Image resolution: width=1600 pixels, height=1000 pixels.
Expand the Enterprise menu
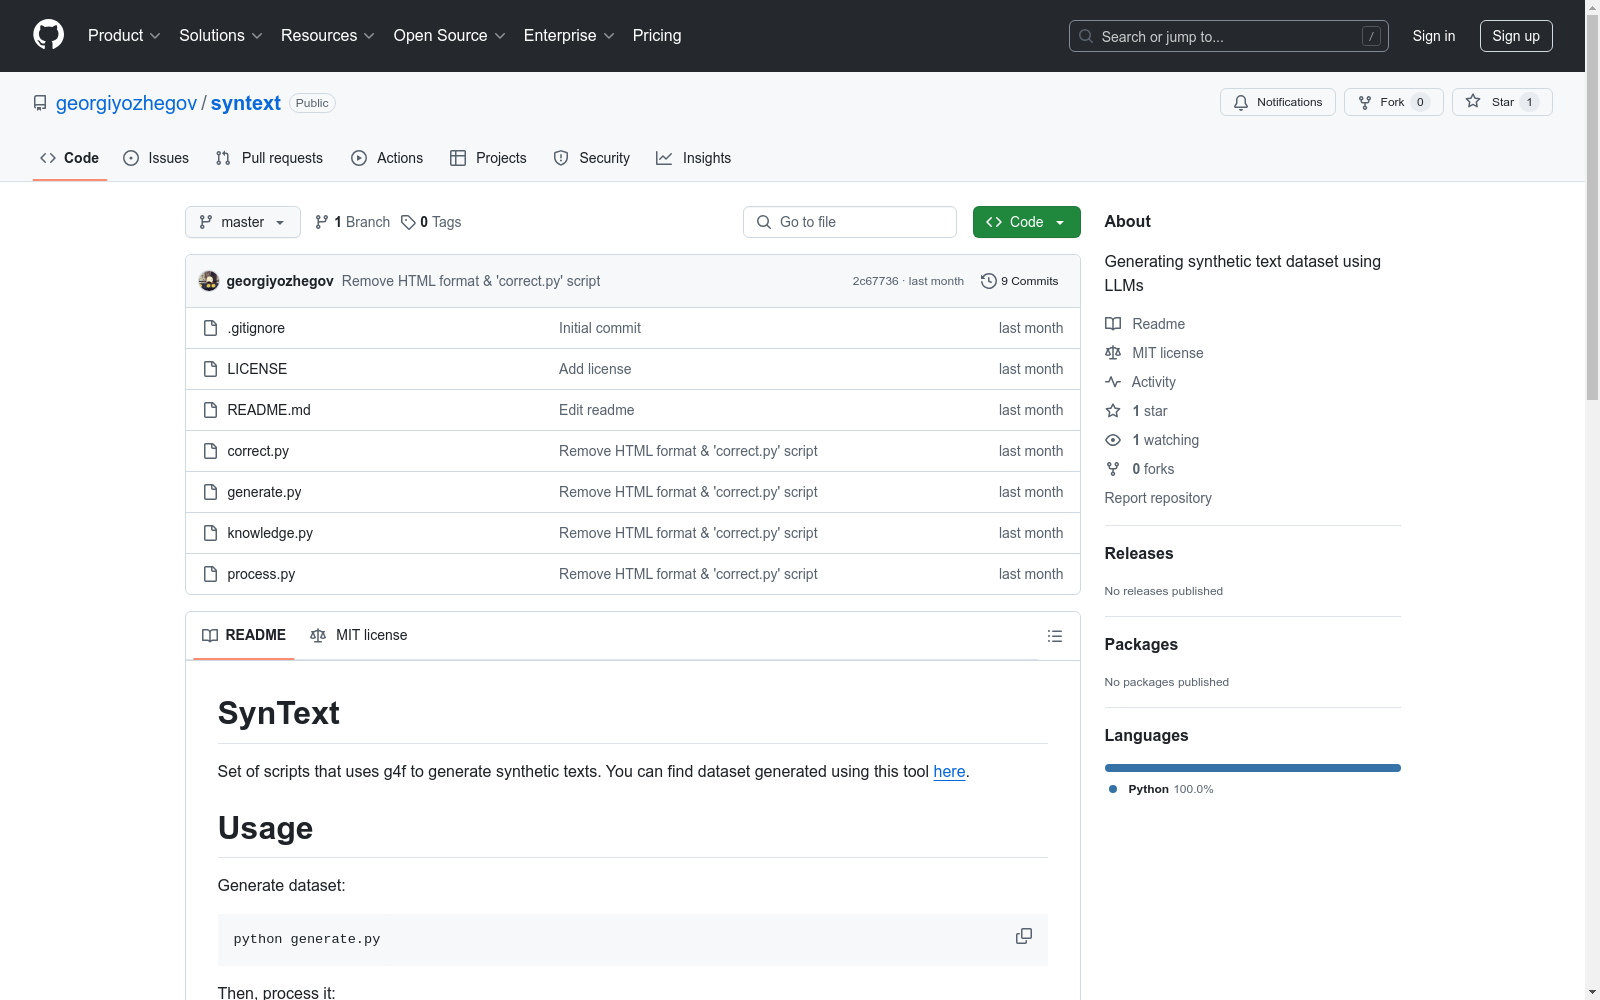569,36
